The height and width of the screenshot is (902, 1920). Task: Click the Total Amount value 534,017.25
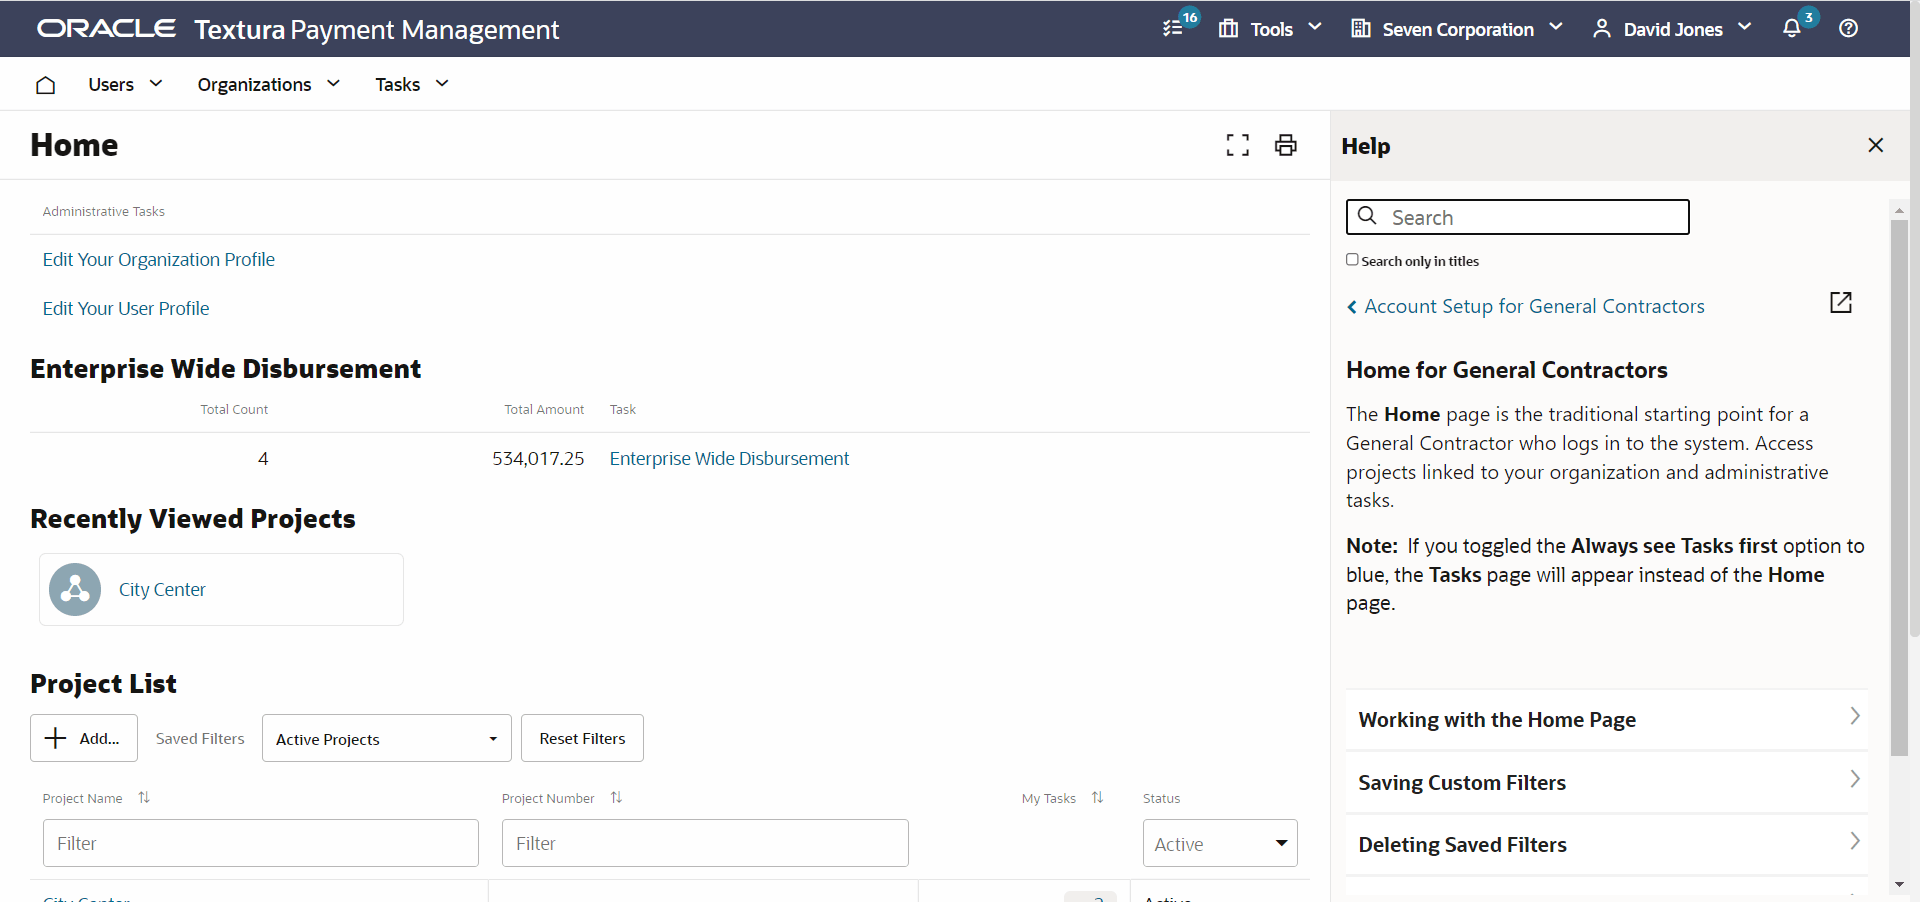tap(538, 458)
